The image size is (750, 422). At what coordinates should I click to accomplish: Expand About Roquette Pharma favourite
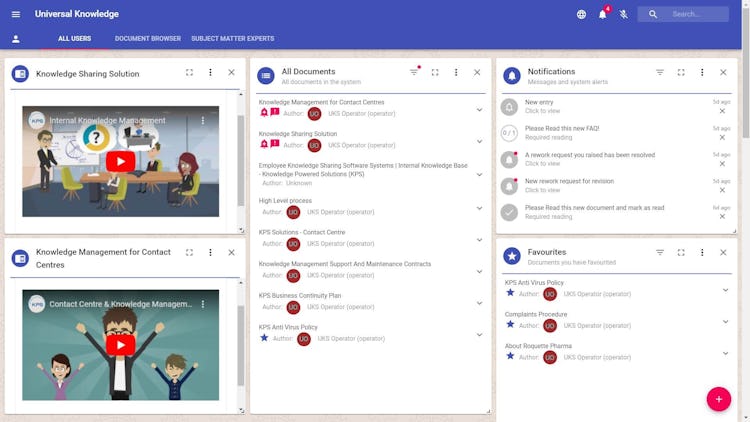726,353
